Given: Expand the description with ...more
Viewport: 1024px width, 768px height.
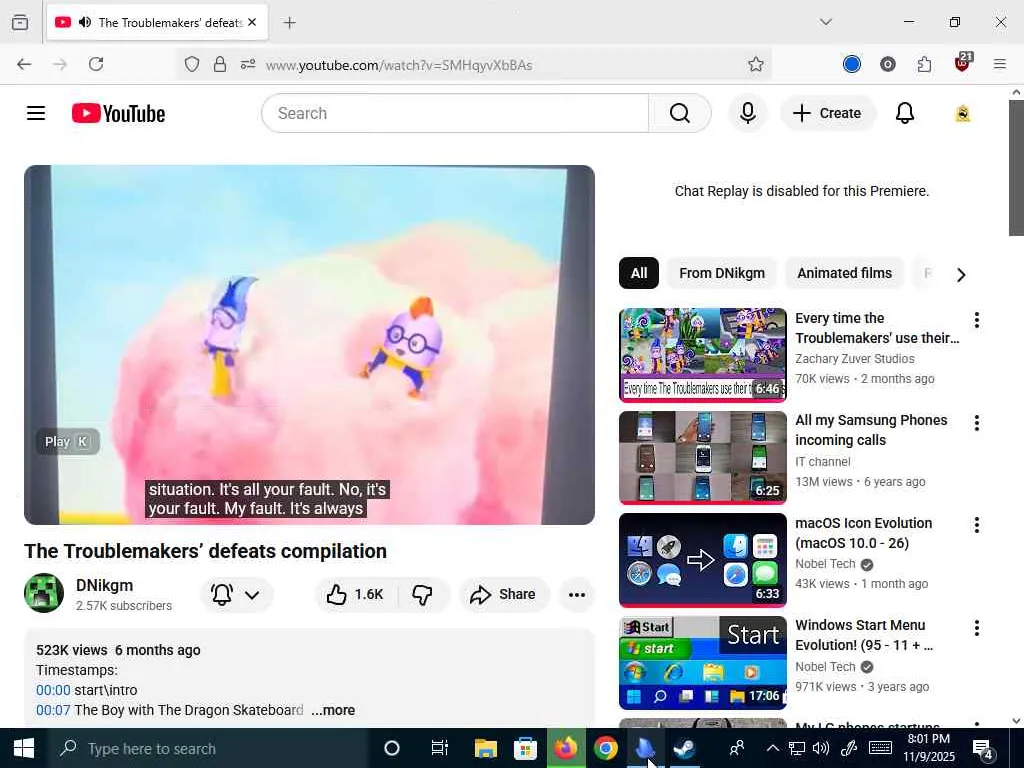Looking at the screenshot, I should [x=333, y=710].
